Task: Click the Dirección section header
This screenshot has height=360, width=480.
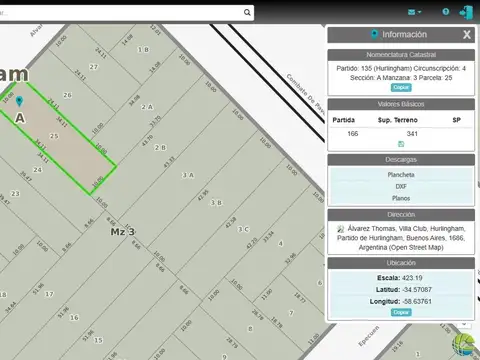Action: pos(401,215)
